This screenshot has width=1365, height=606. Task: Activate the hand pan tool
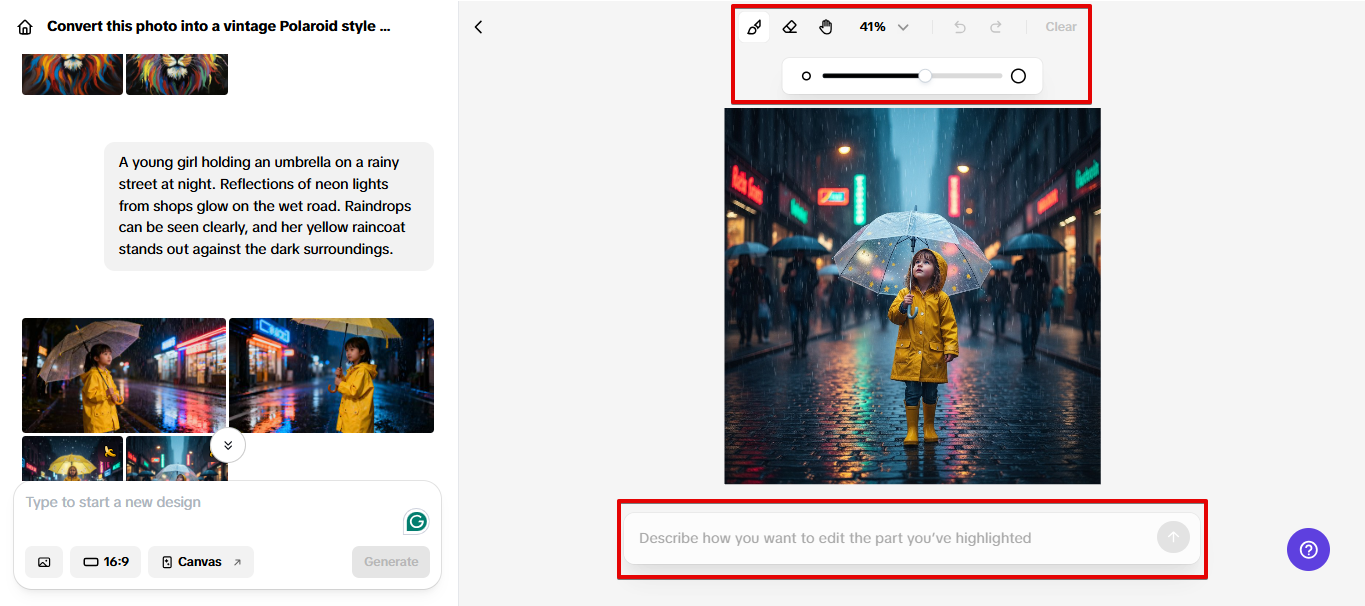point(826,27)
